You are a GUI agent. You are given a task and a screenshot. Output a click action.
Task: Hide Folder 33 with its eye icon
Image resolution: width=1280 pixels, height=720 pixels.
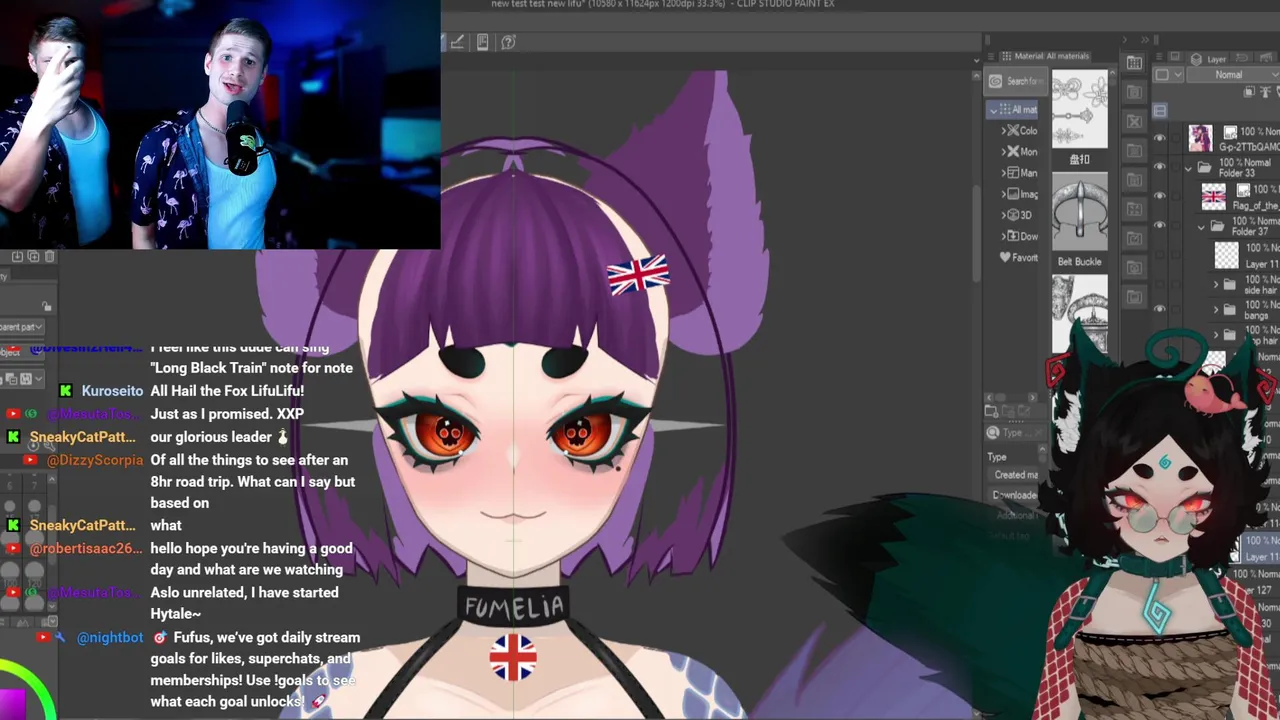(1160, 167)
